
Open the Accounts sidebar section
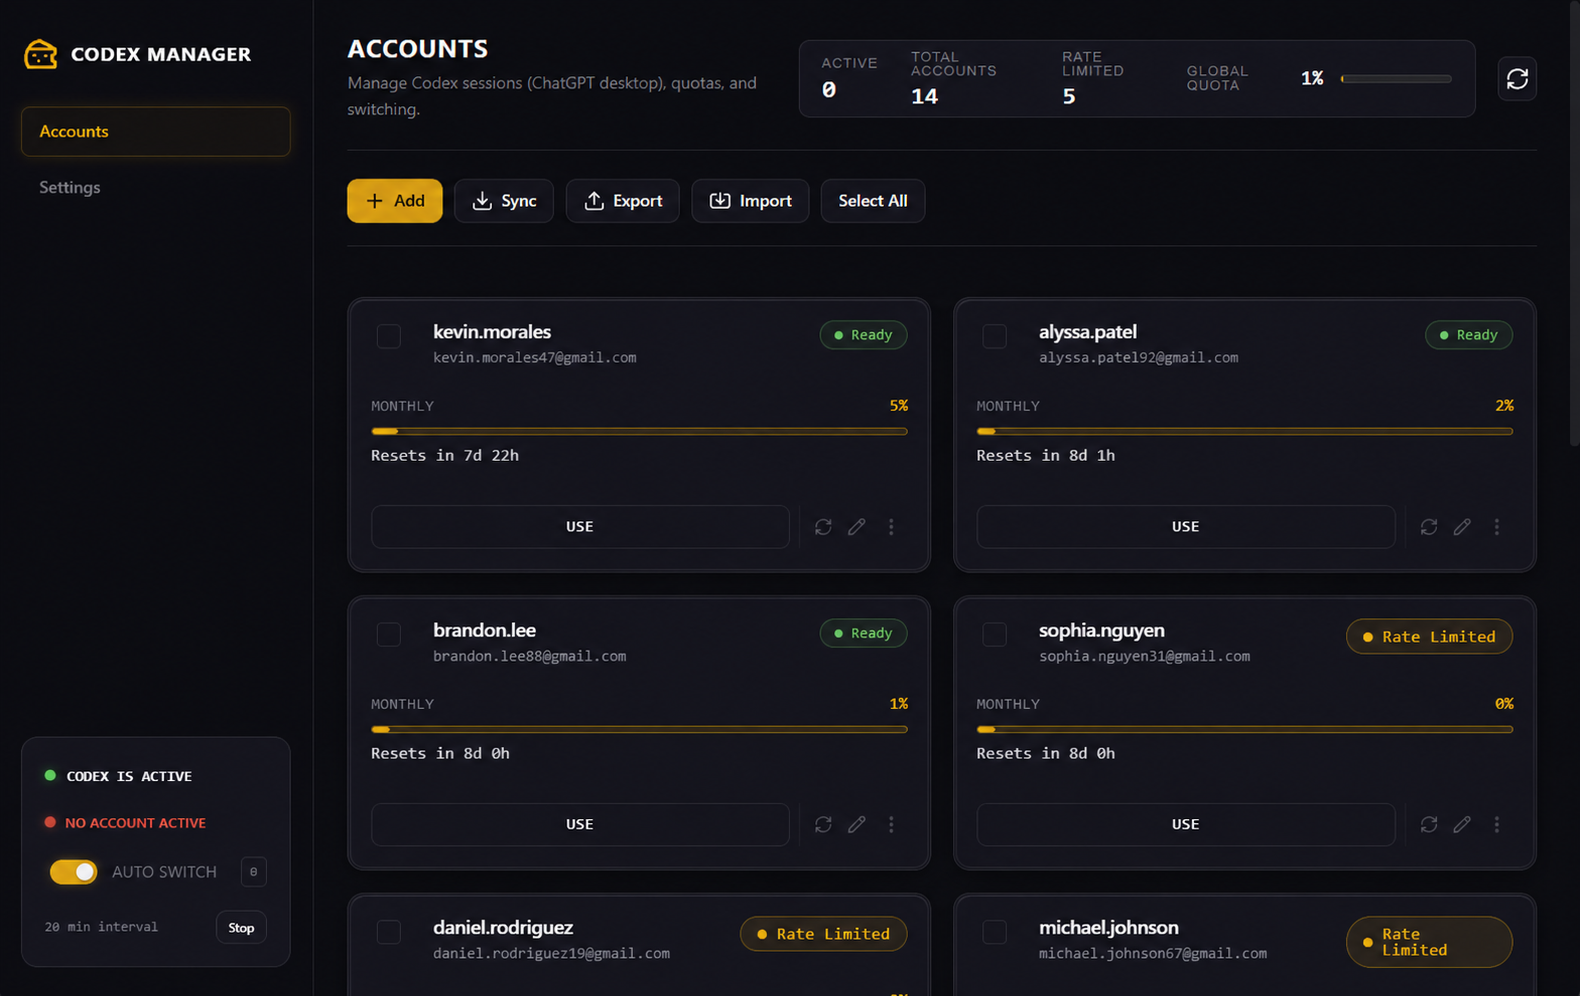point(156,132)
